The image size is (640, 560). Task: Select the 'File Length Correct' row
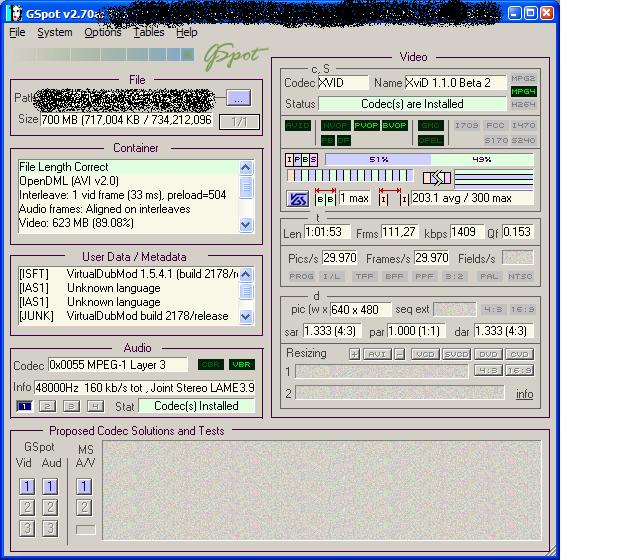[128, 167]
